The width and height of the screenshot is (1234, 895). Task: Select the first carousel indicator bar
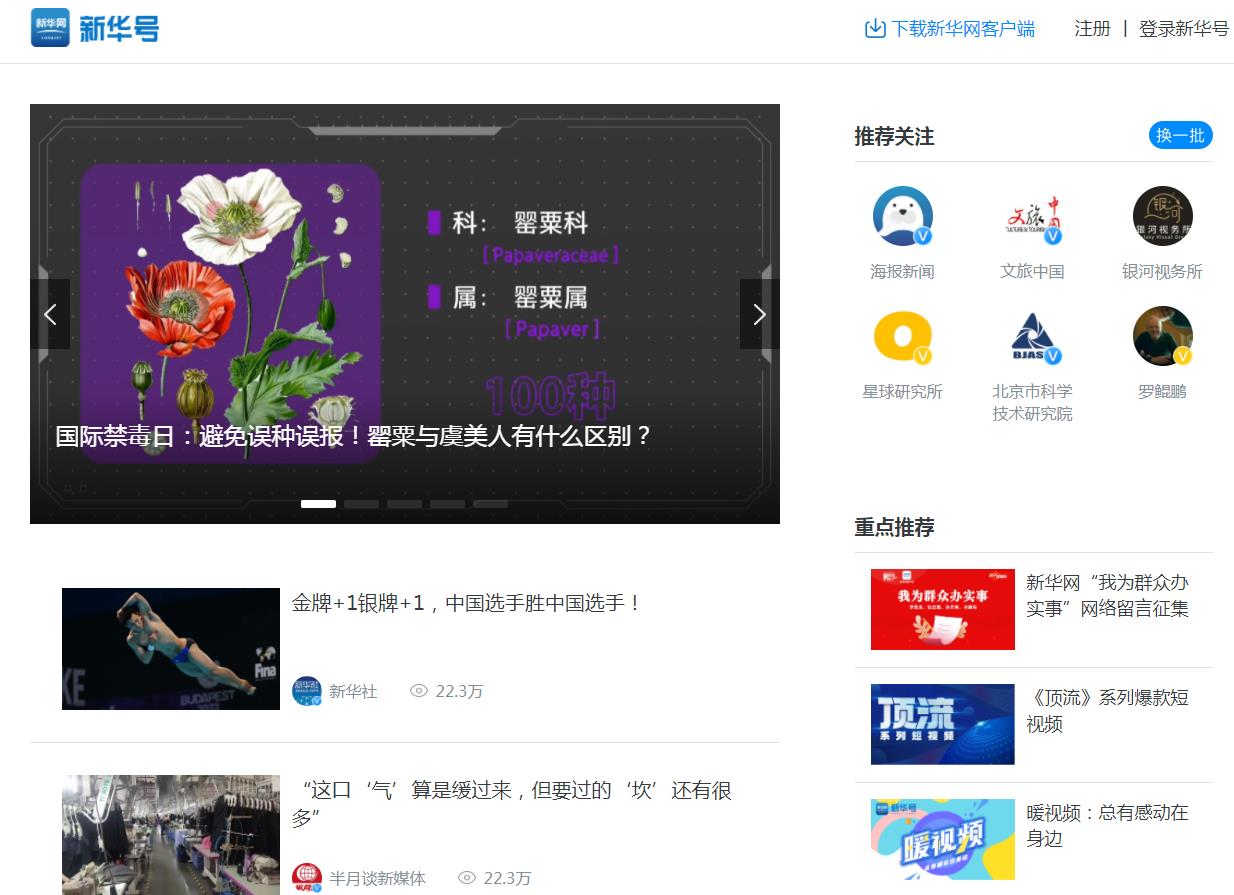click(x=318, y=504)
